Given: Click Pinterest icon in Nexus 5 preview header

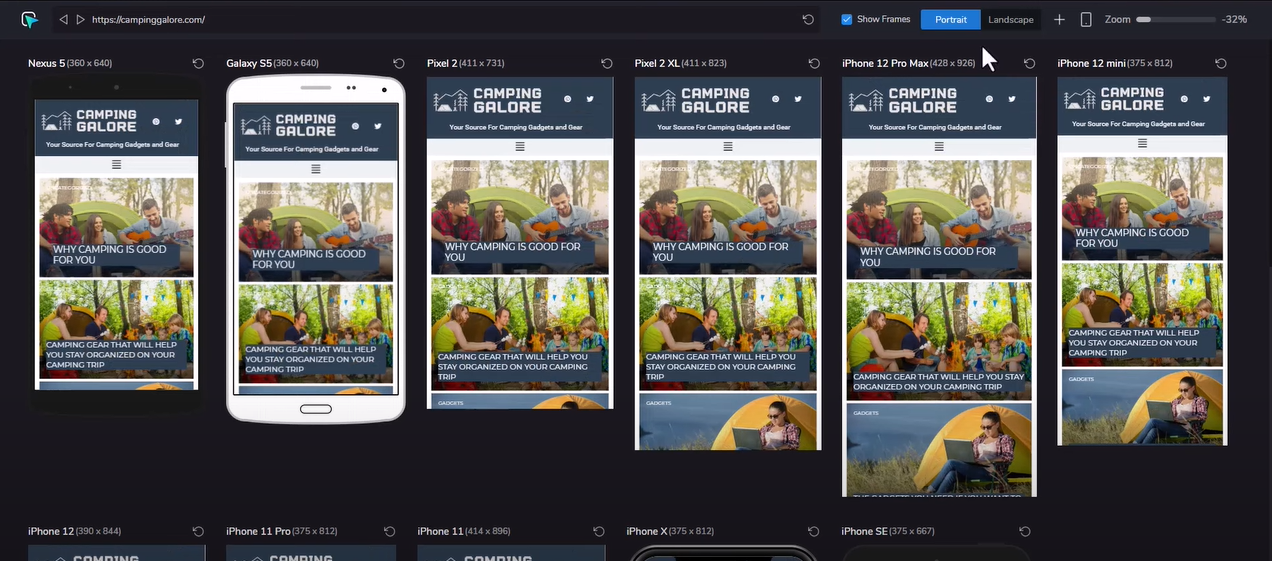Looking at the screenshot, I should point(156,121).
